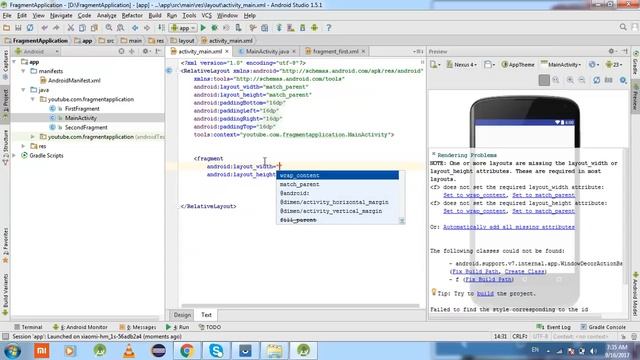Click the Save All toolbar icon
Viewport: 640px width, 360px height.
[x=18, y=28]
